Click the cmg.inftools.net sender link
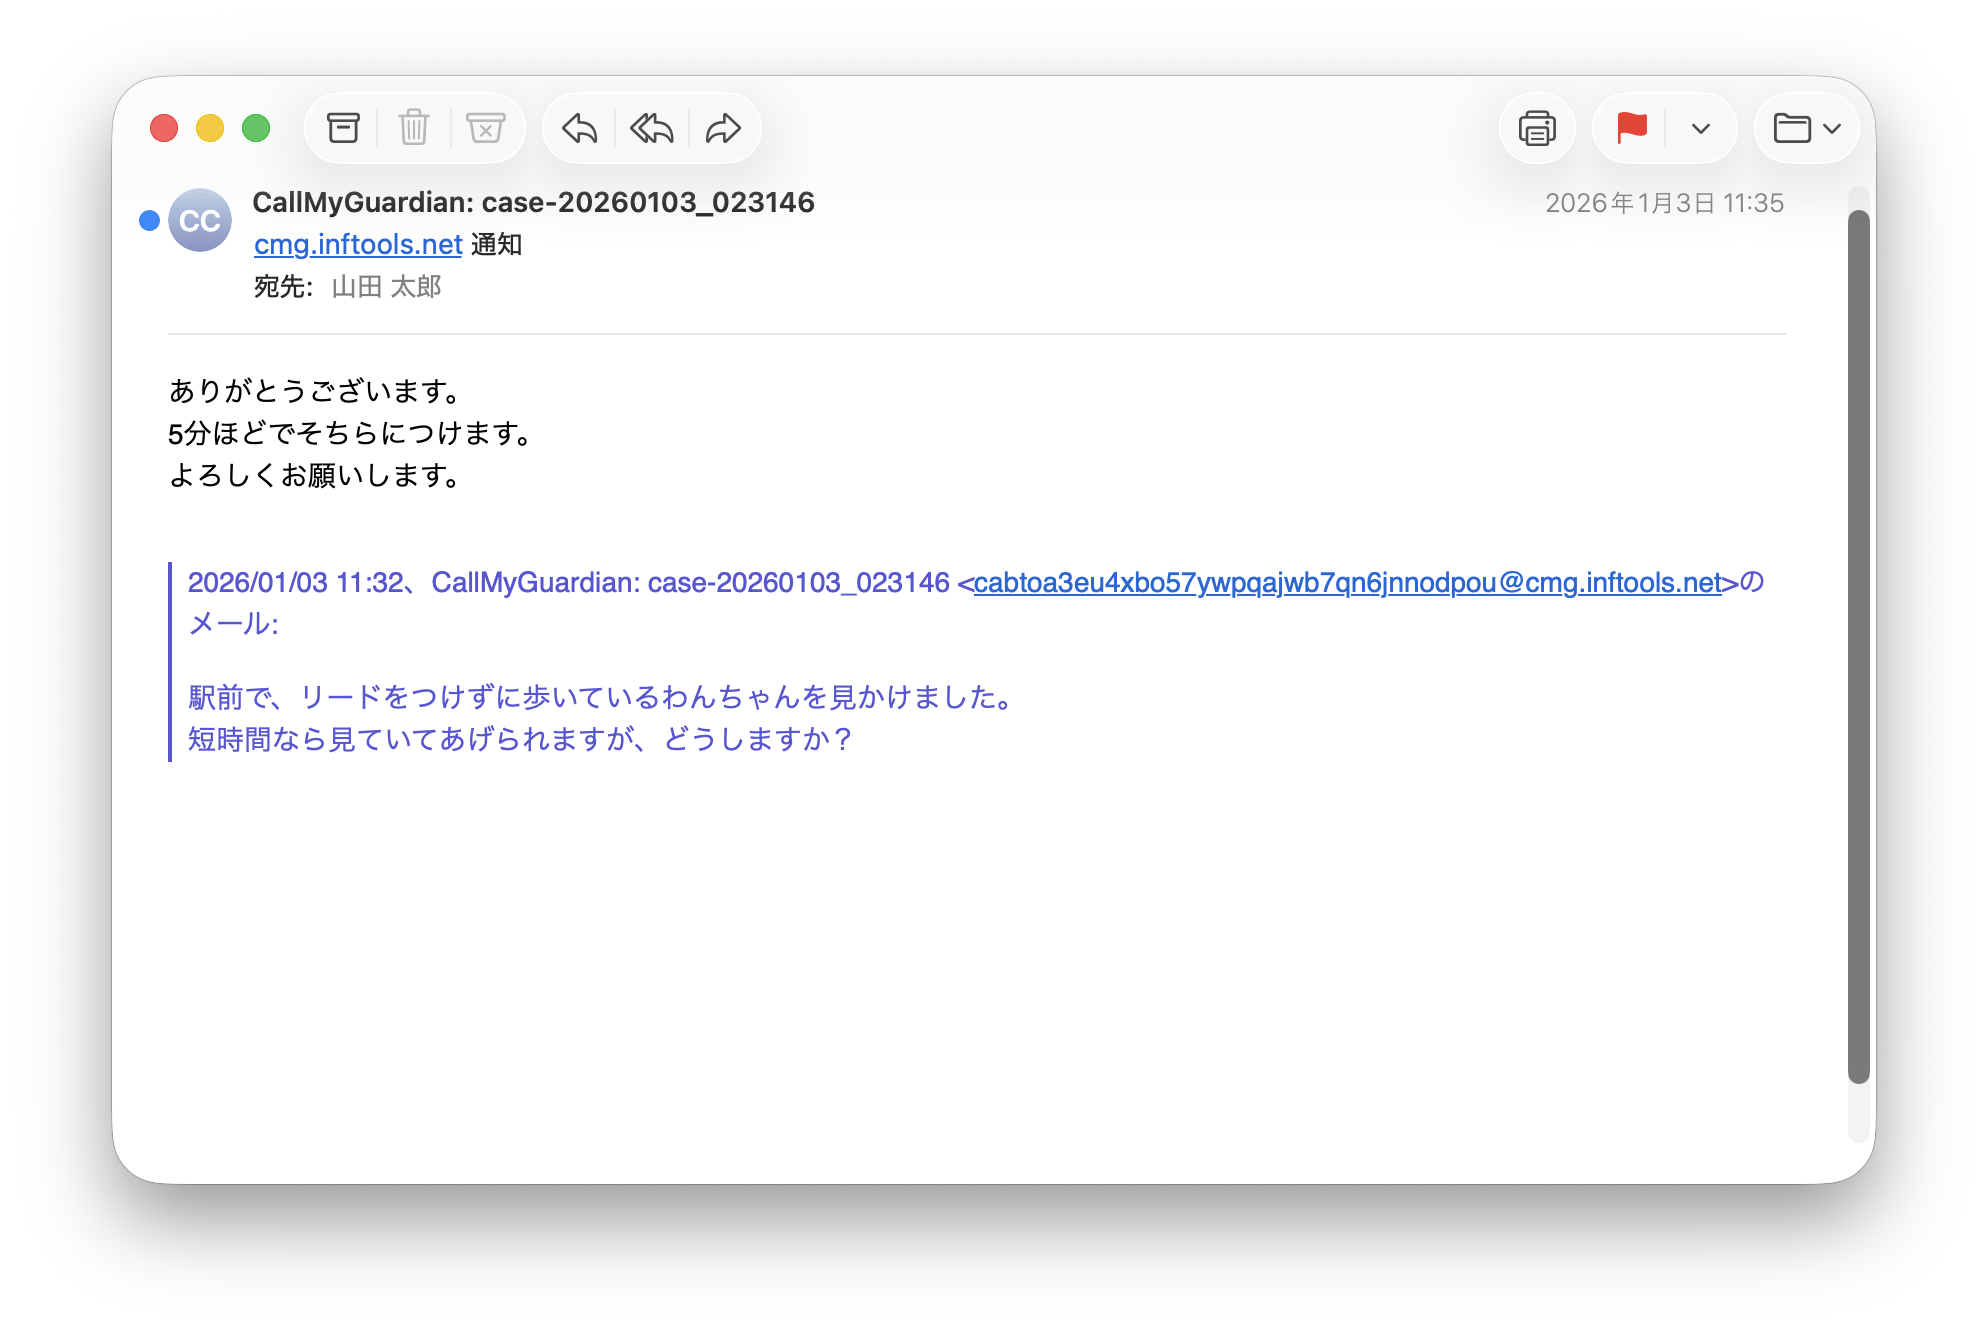 point(358,244)
